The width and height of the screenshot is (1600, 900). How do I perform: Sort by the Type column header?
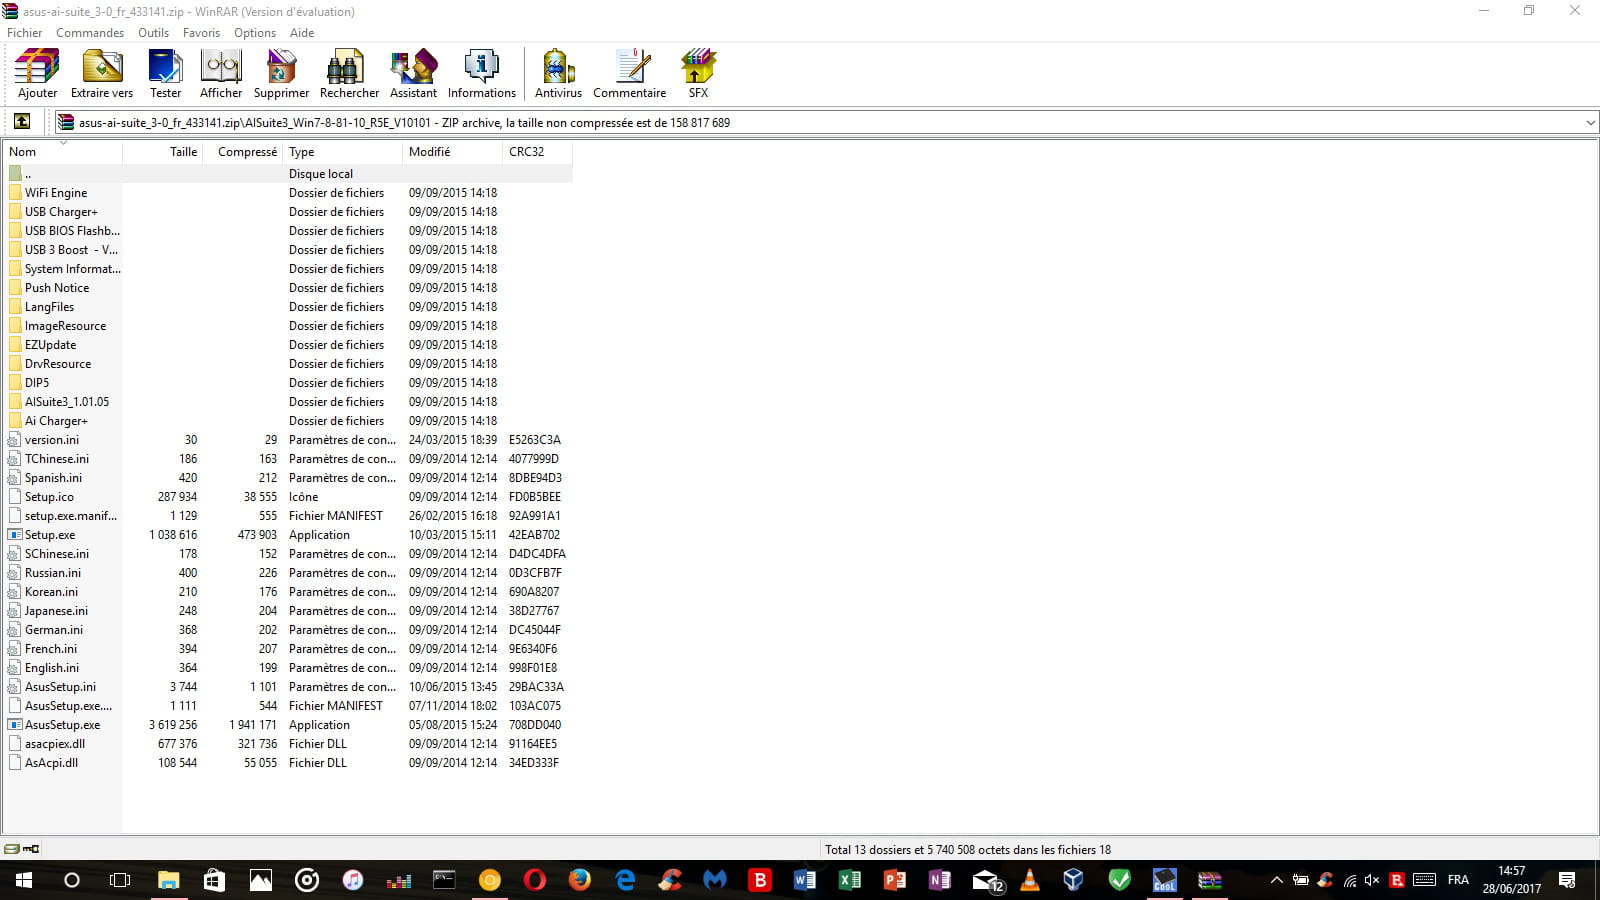point(343,152)
